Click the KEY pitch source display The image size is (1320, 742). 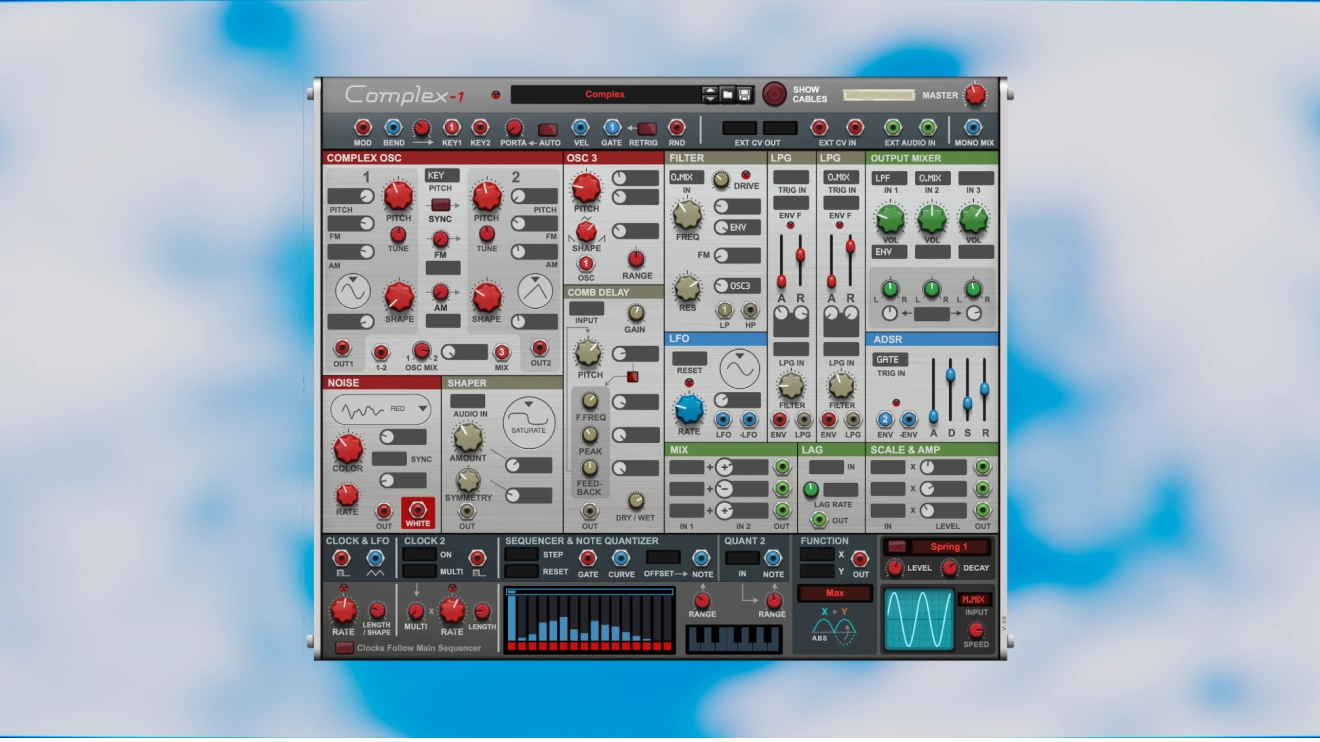pyautogui.click(x=441, y=175)
